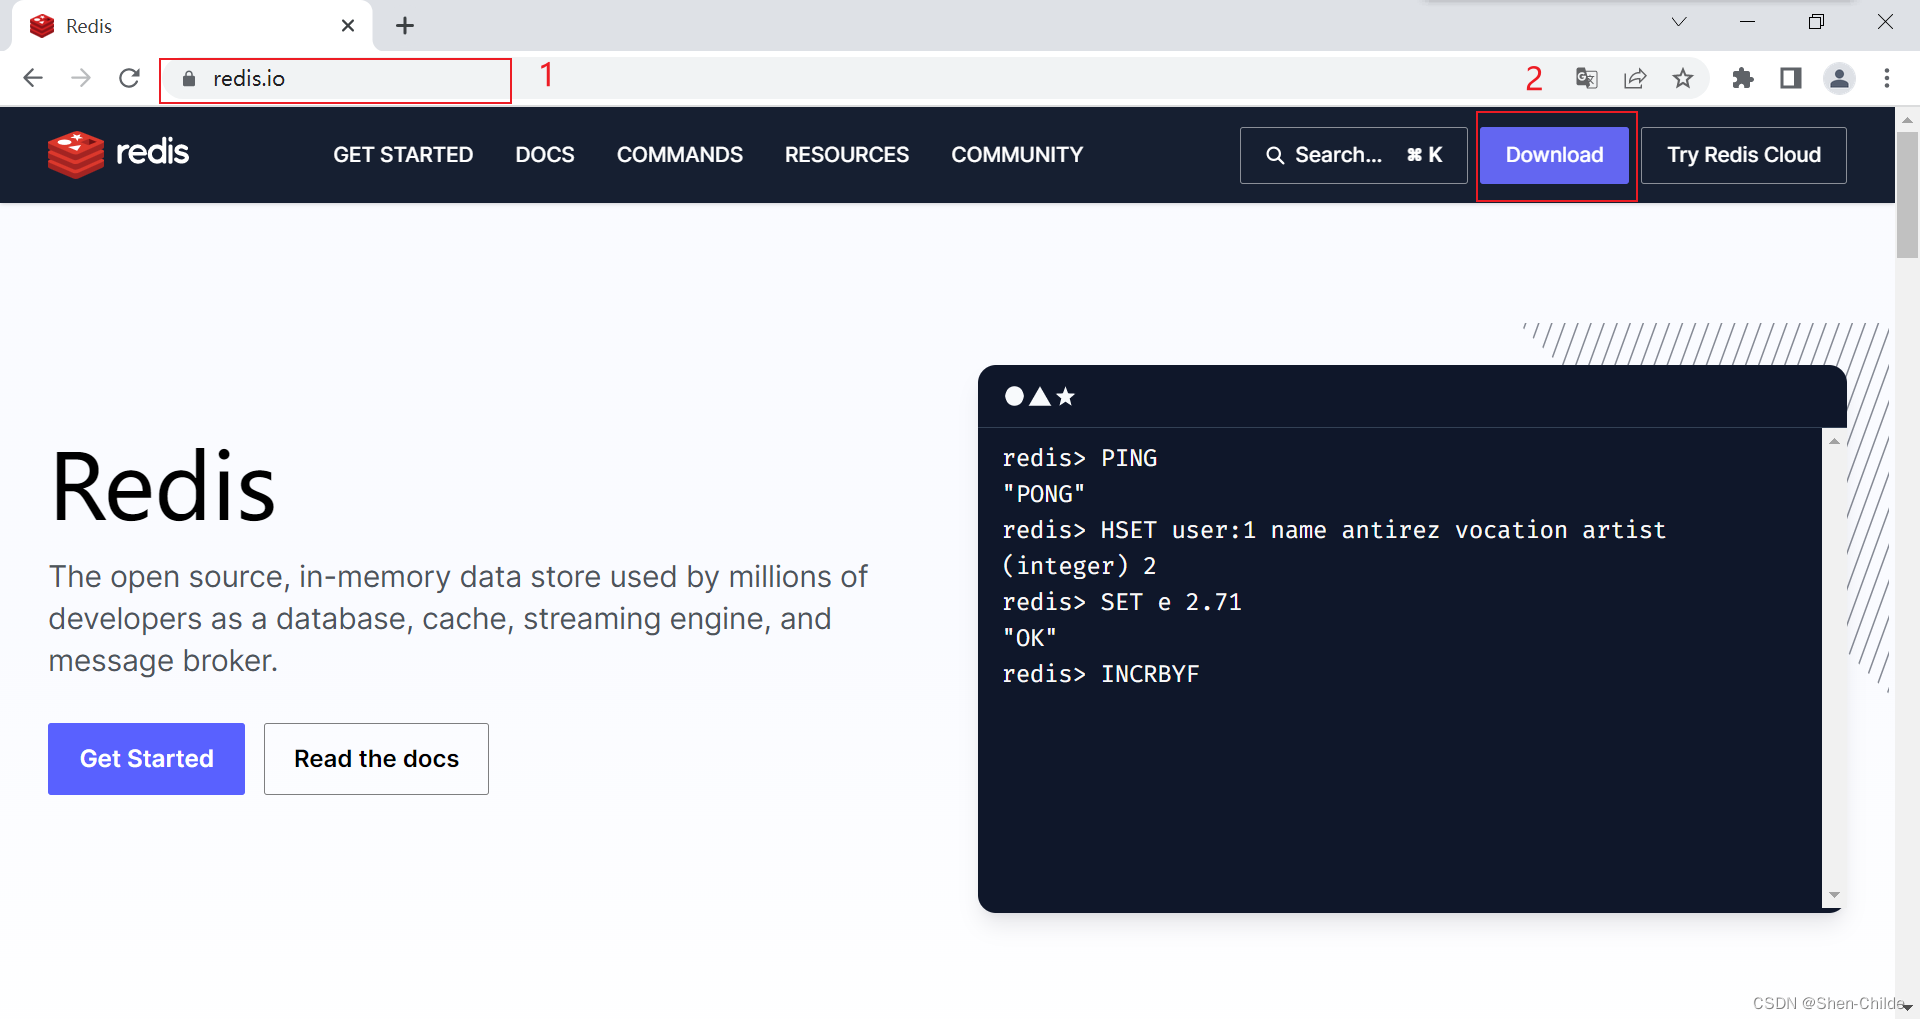Open the user profile avatar
The image size is (1920, 1019).
click(x=1839, y=78)
